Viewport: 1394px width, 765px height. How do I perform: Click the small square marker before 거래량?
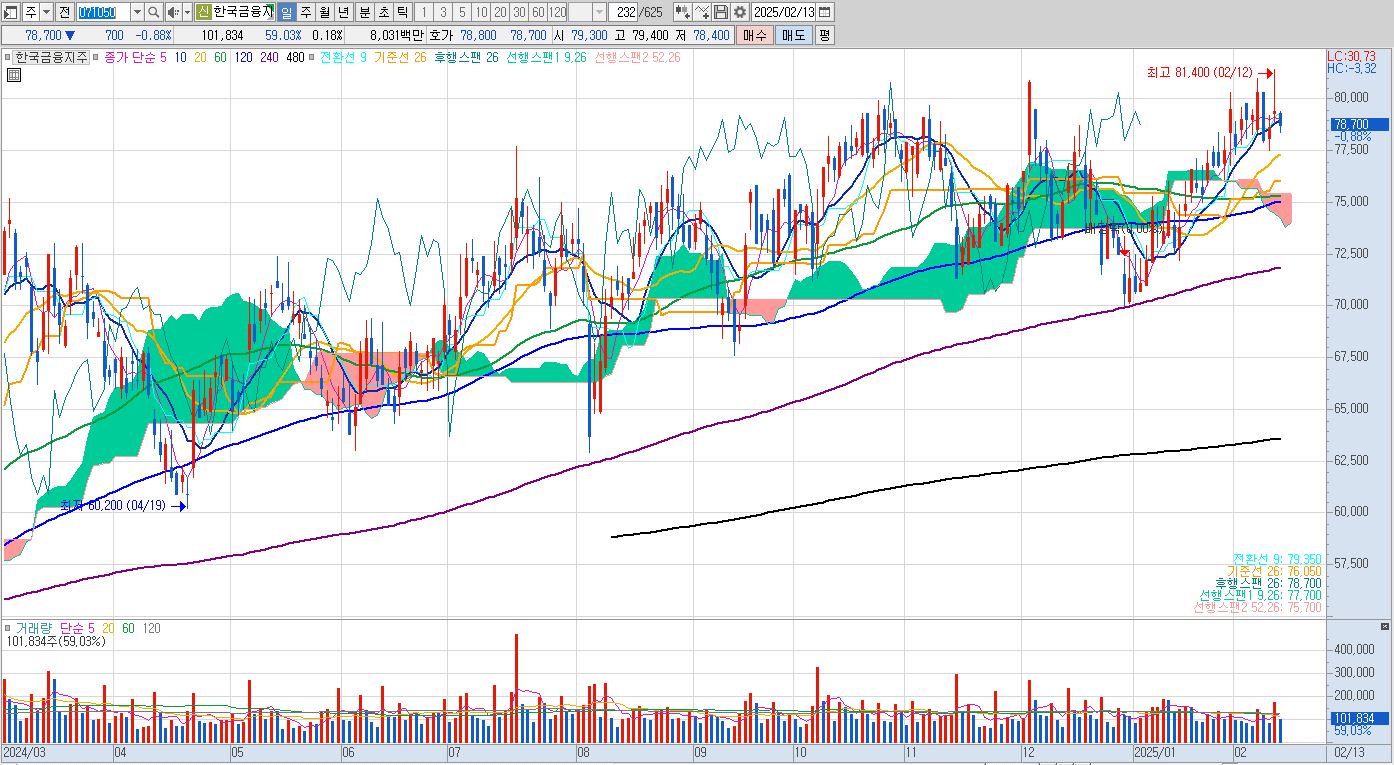(8, 628)
